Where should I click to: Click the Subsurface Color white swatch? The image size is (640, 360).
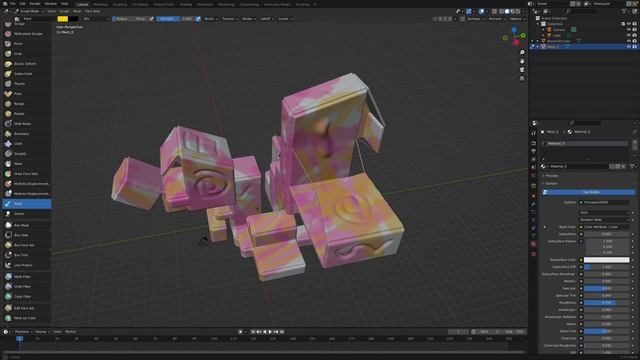click(606, 260)
